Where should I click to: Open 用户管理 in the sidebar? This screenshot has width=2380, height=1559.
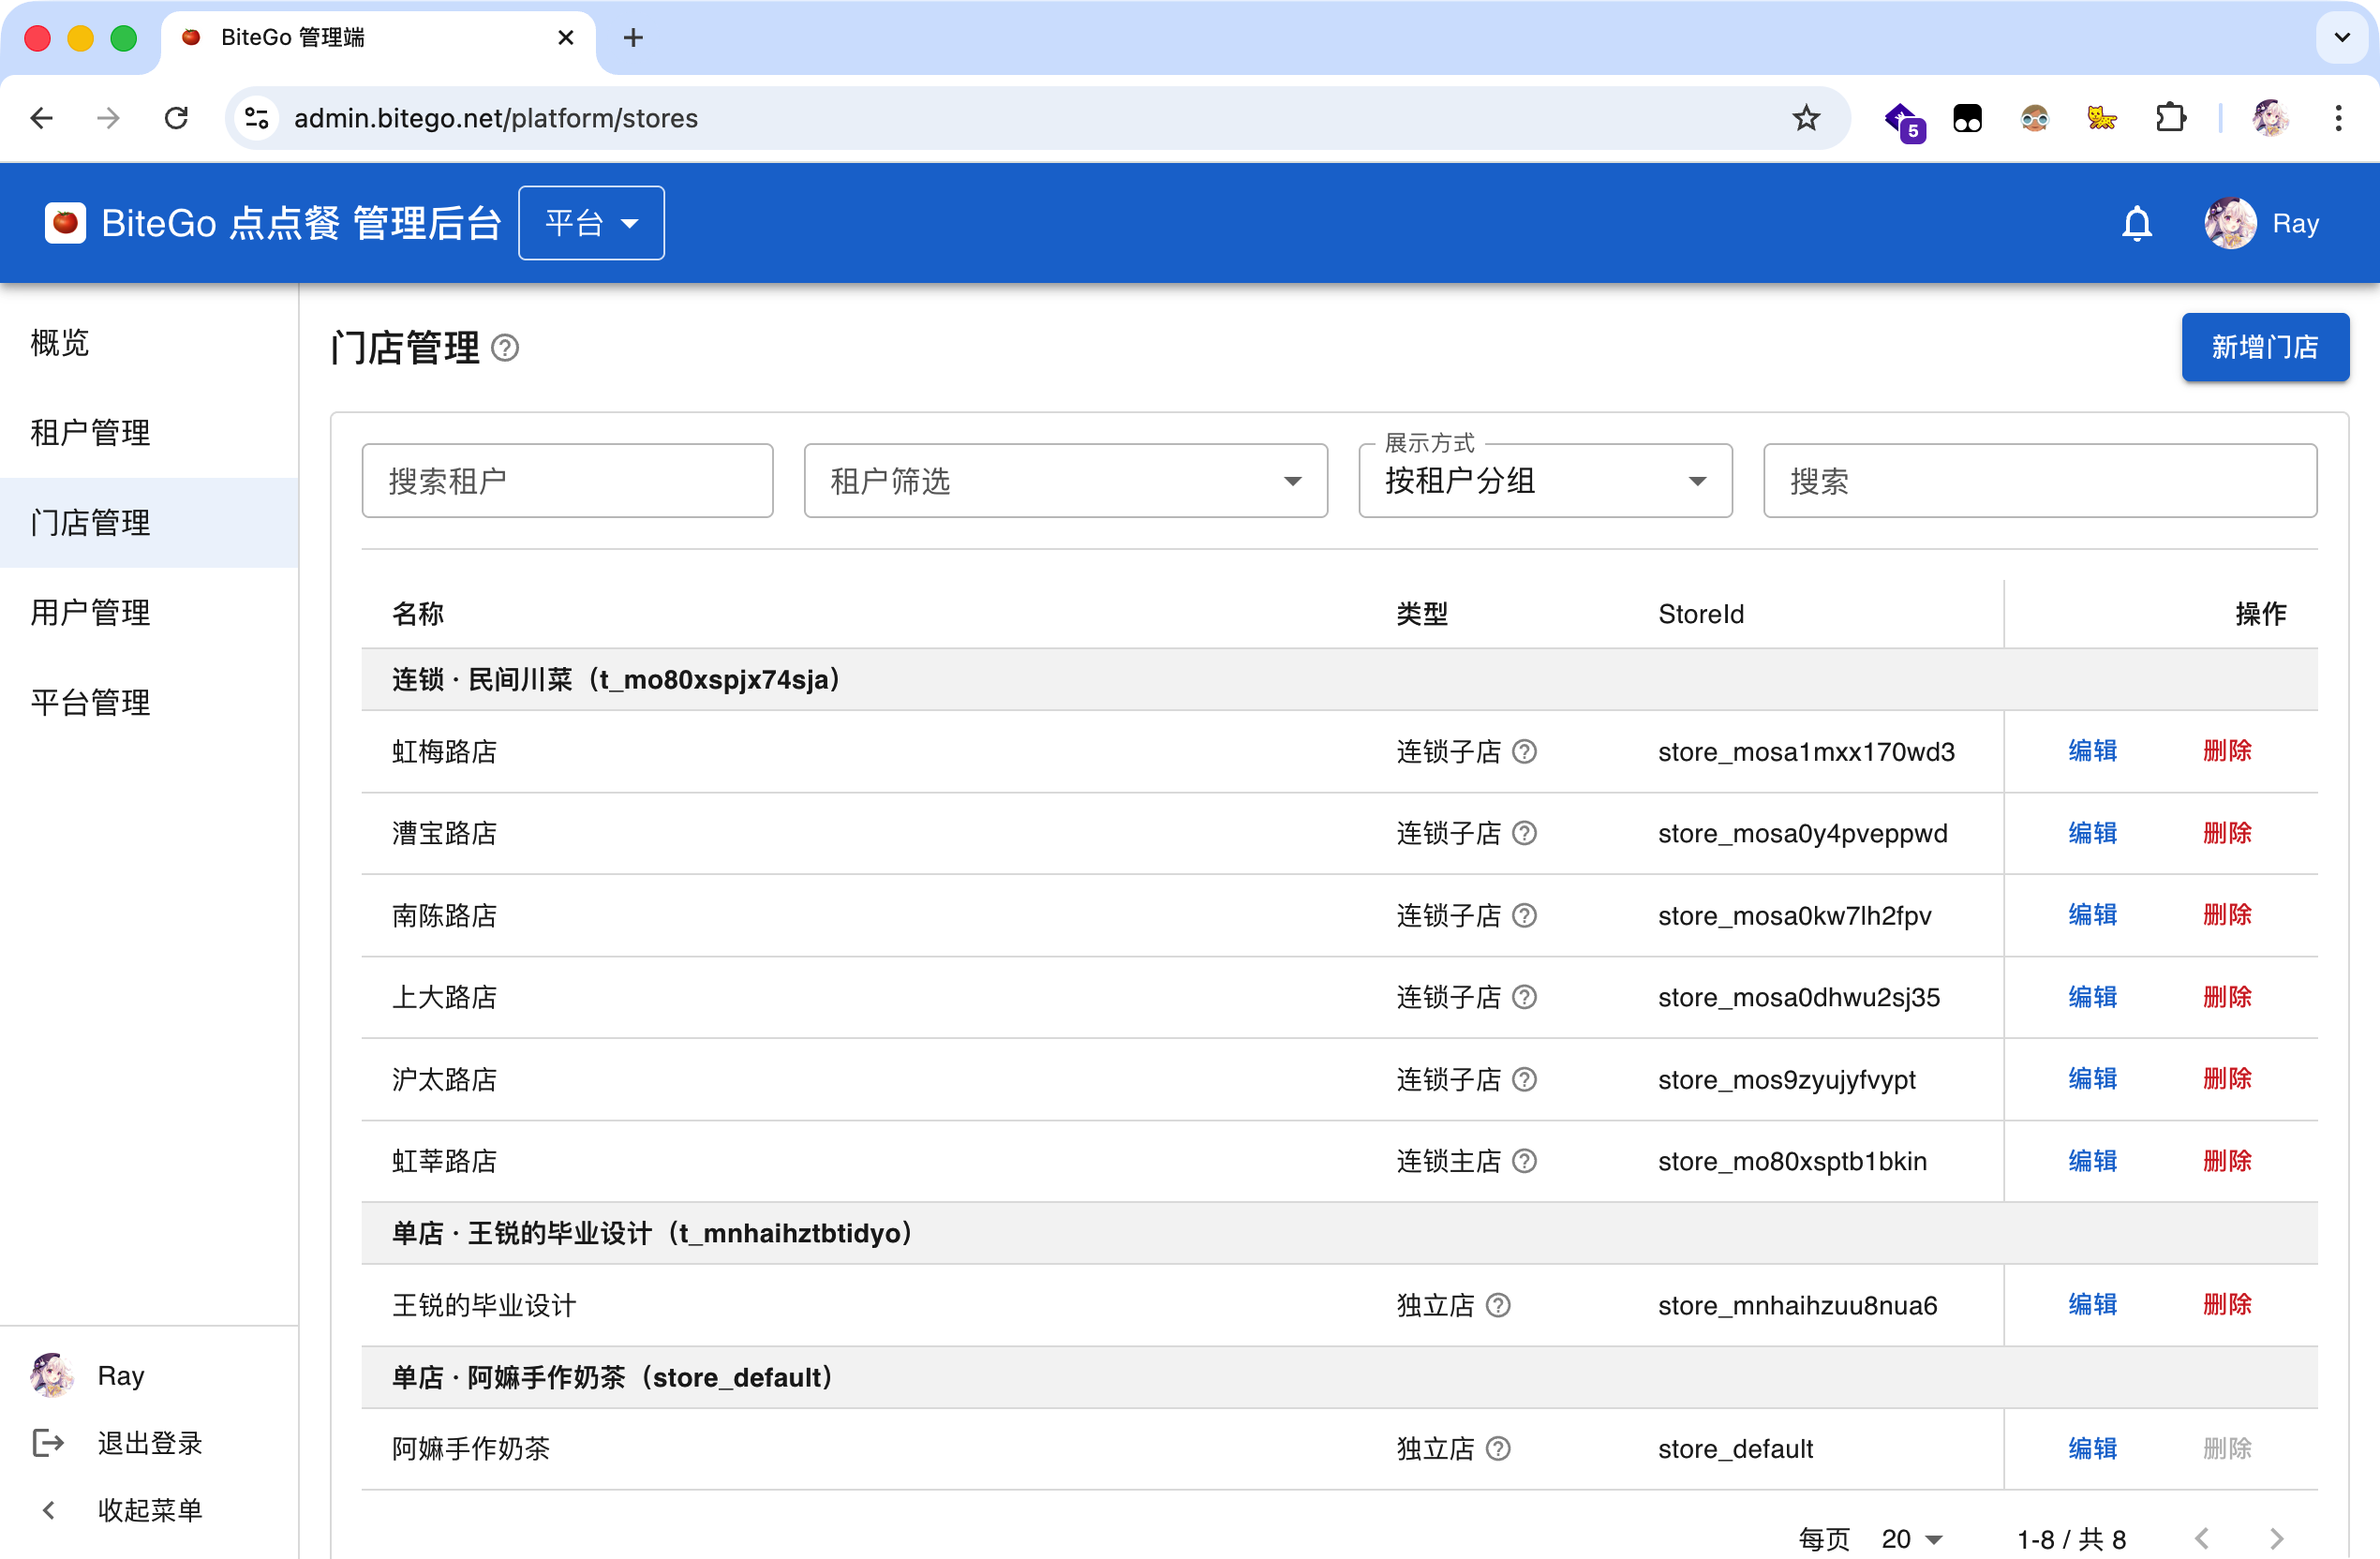tap(149, 613)
